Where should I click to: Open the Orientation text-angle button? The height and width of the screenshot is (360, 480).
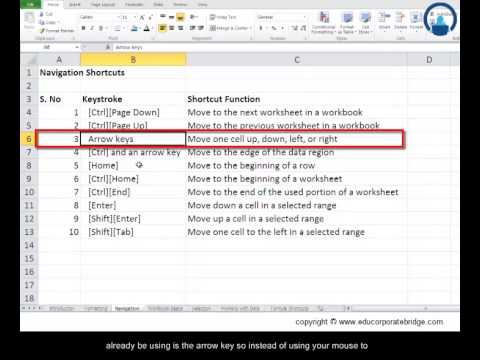[193, 17]
